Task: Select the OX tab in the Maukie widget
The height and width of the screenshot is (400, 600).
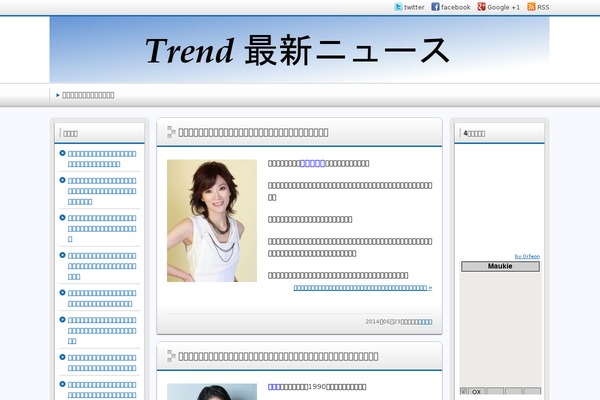Action: point(476,391)
